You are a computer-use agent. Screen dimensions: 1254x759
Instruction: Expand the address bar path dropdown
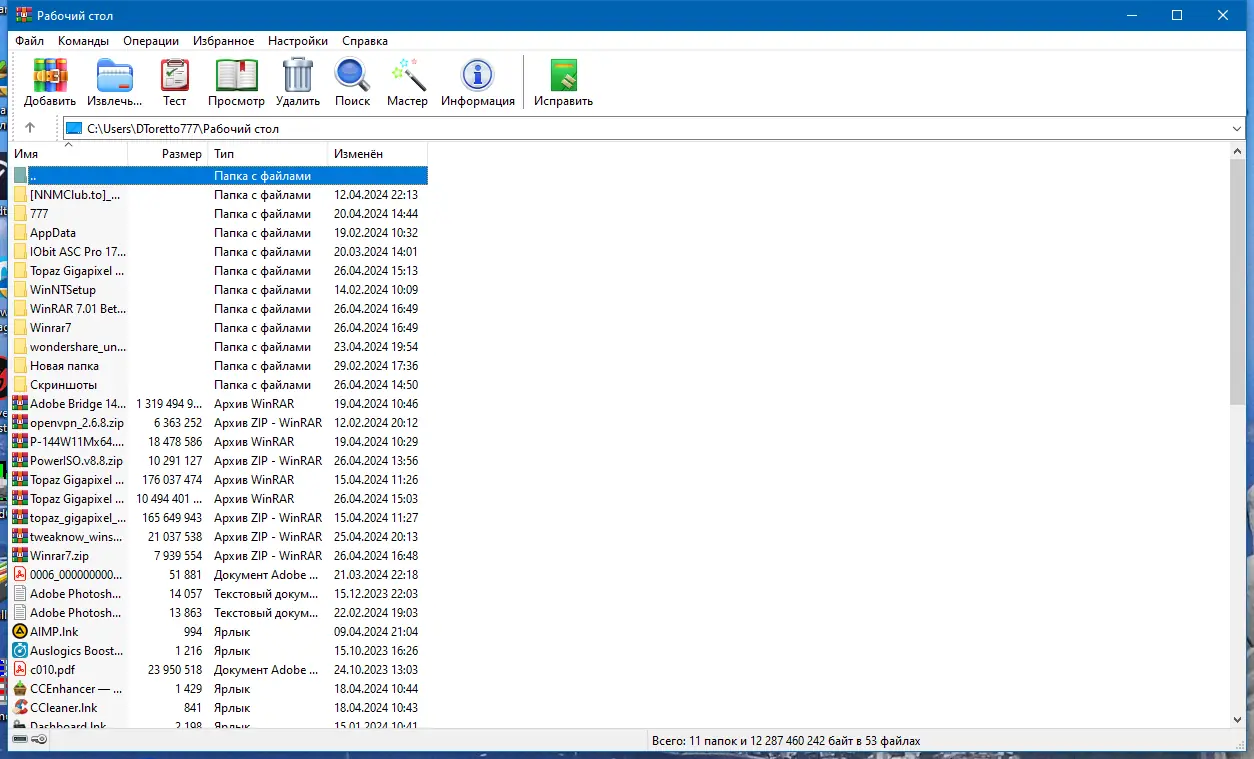point(1237,128)
